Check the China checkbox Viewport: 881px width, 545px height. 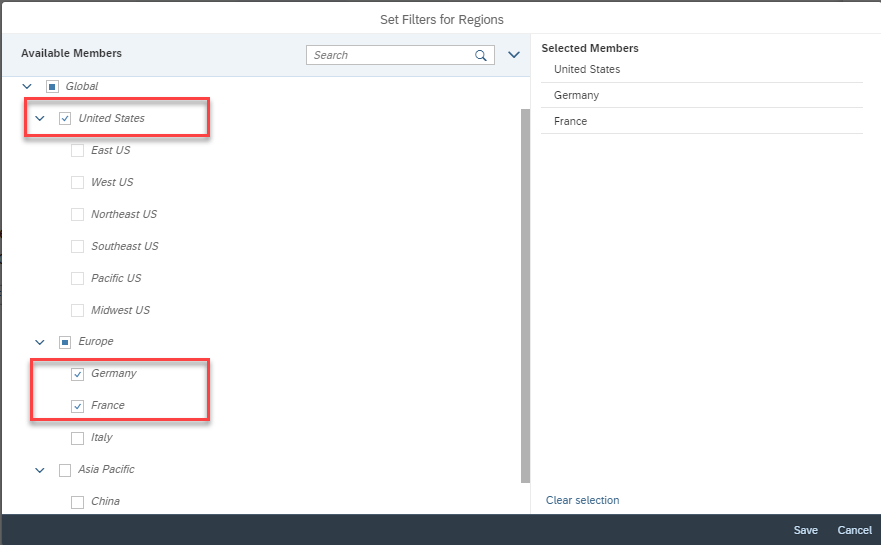(x=78, y=502)
